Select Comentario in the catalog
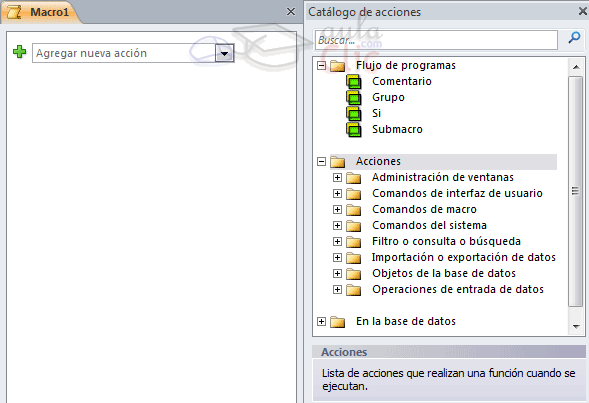The height and width of the screenshot is (403, 589). 402,81
